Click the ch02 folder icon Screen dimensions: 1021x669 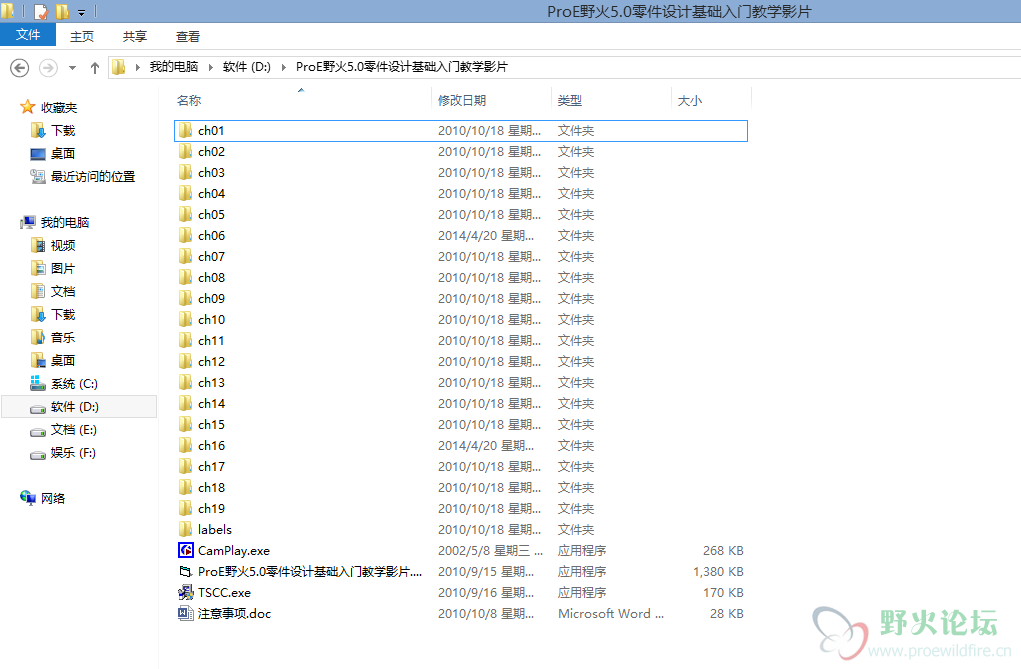click(186, 151)
